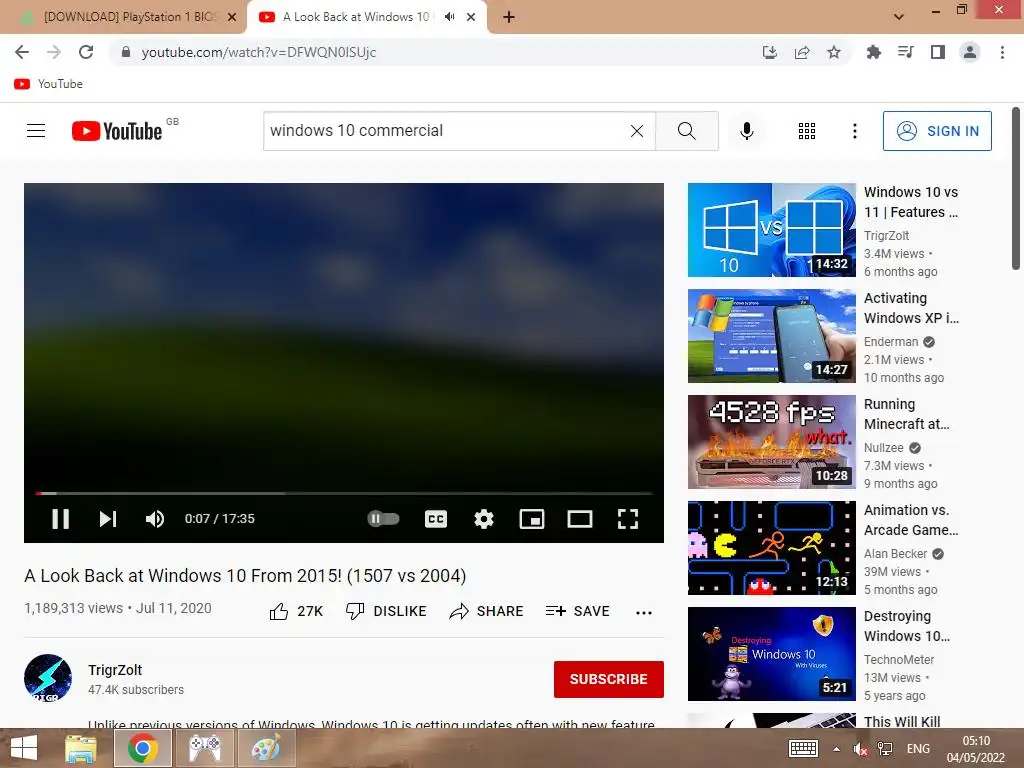The image size is (1024, 768).
Task: Open the TrigrZolt channel name link
Action: point(115,670)
